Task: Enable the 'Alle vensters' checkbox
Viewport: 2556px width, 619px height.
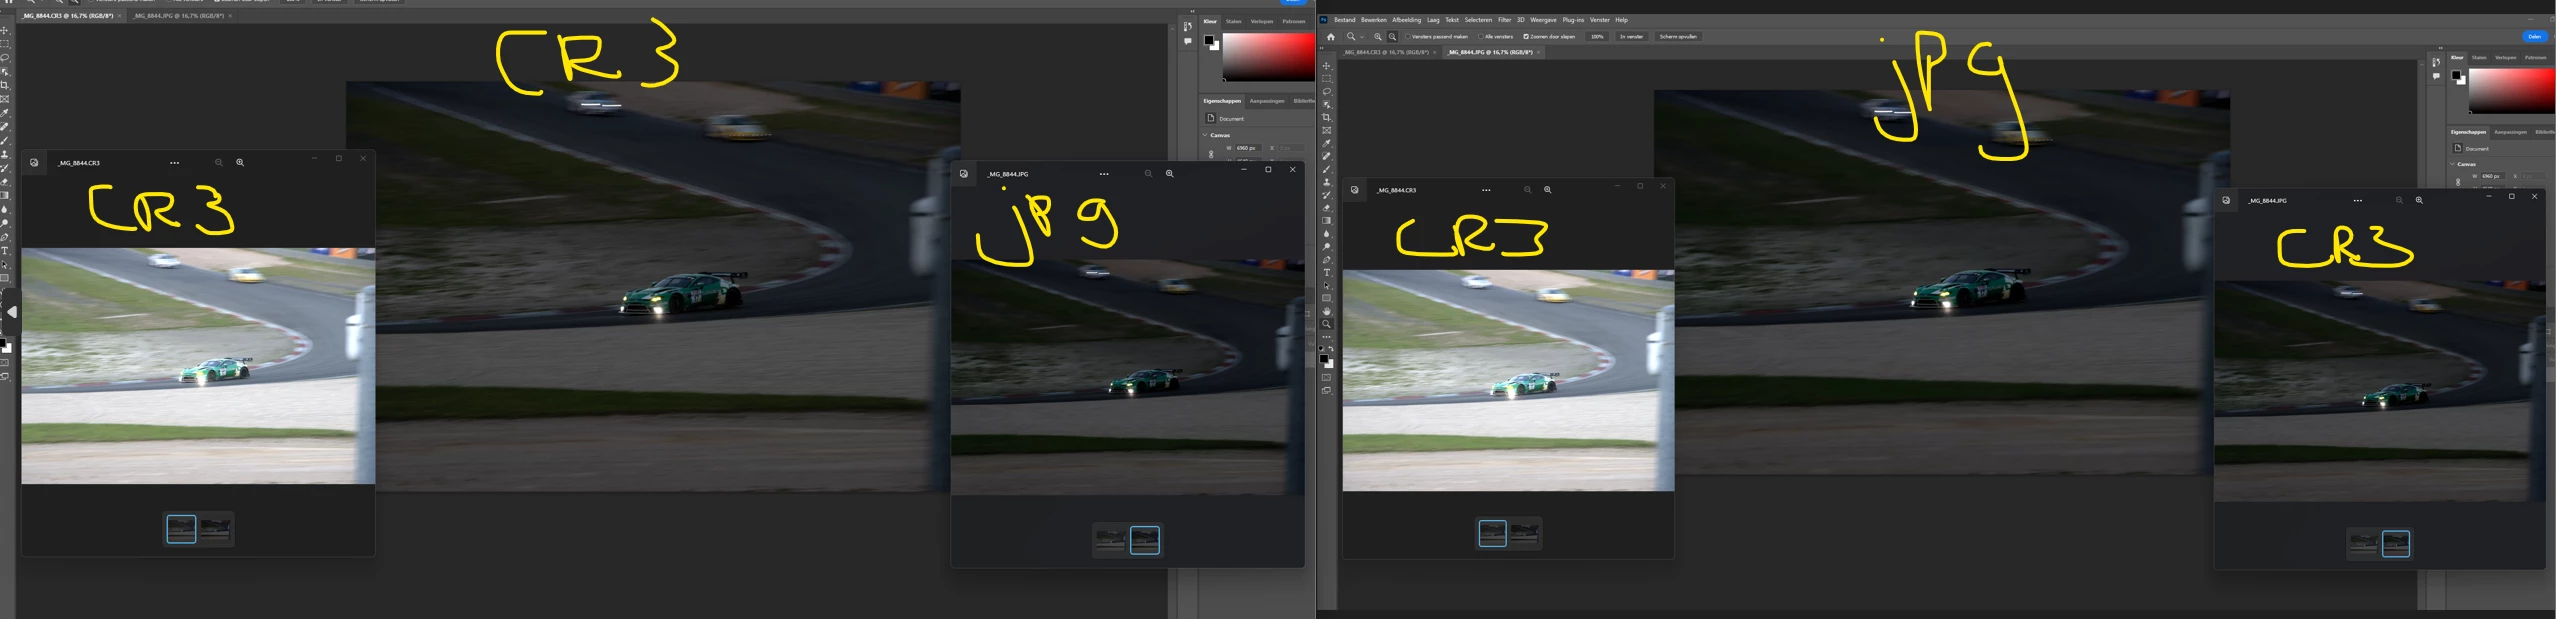Action: 1480,37
